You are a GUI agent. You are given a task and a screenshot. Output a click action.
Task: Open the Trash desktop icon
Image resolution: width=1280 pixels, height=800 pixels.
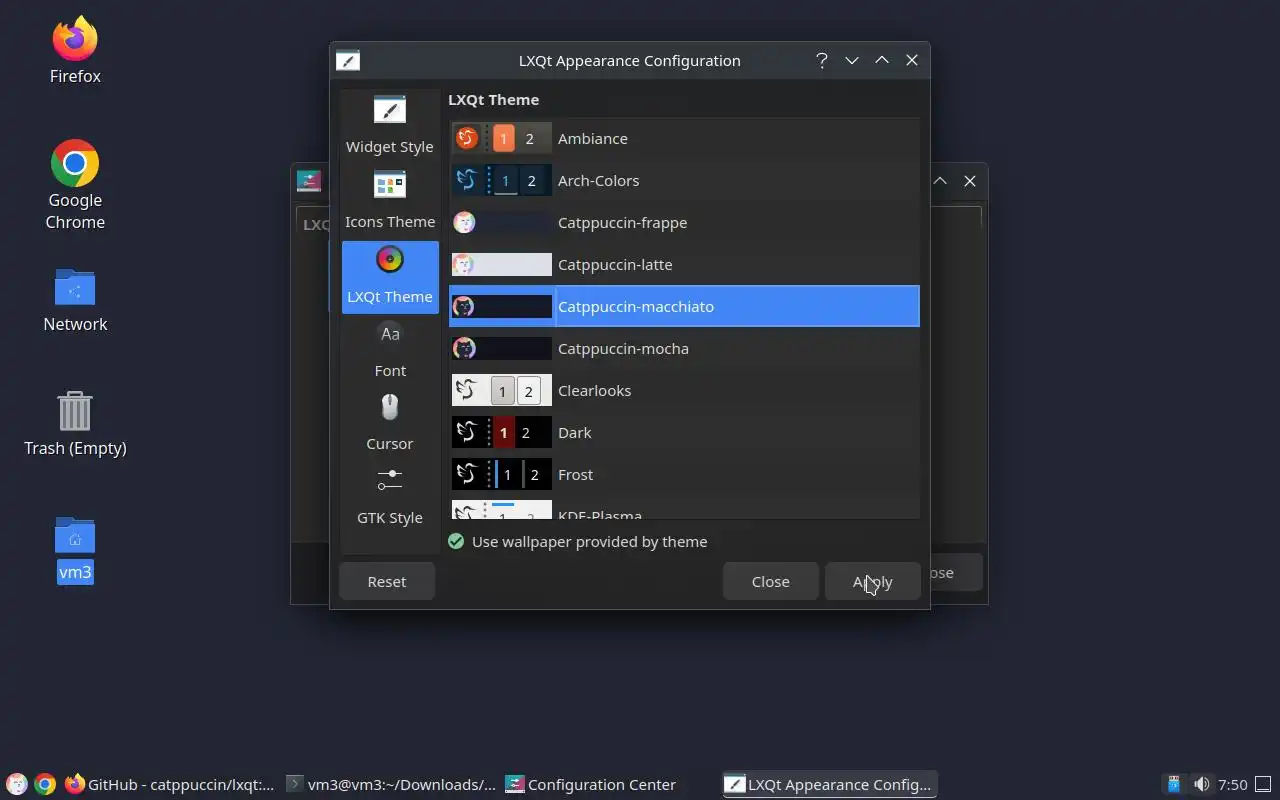(75, 424)
